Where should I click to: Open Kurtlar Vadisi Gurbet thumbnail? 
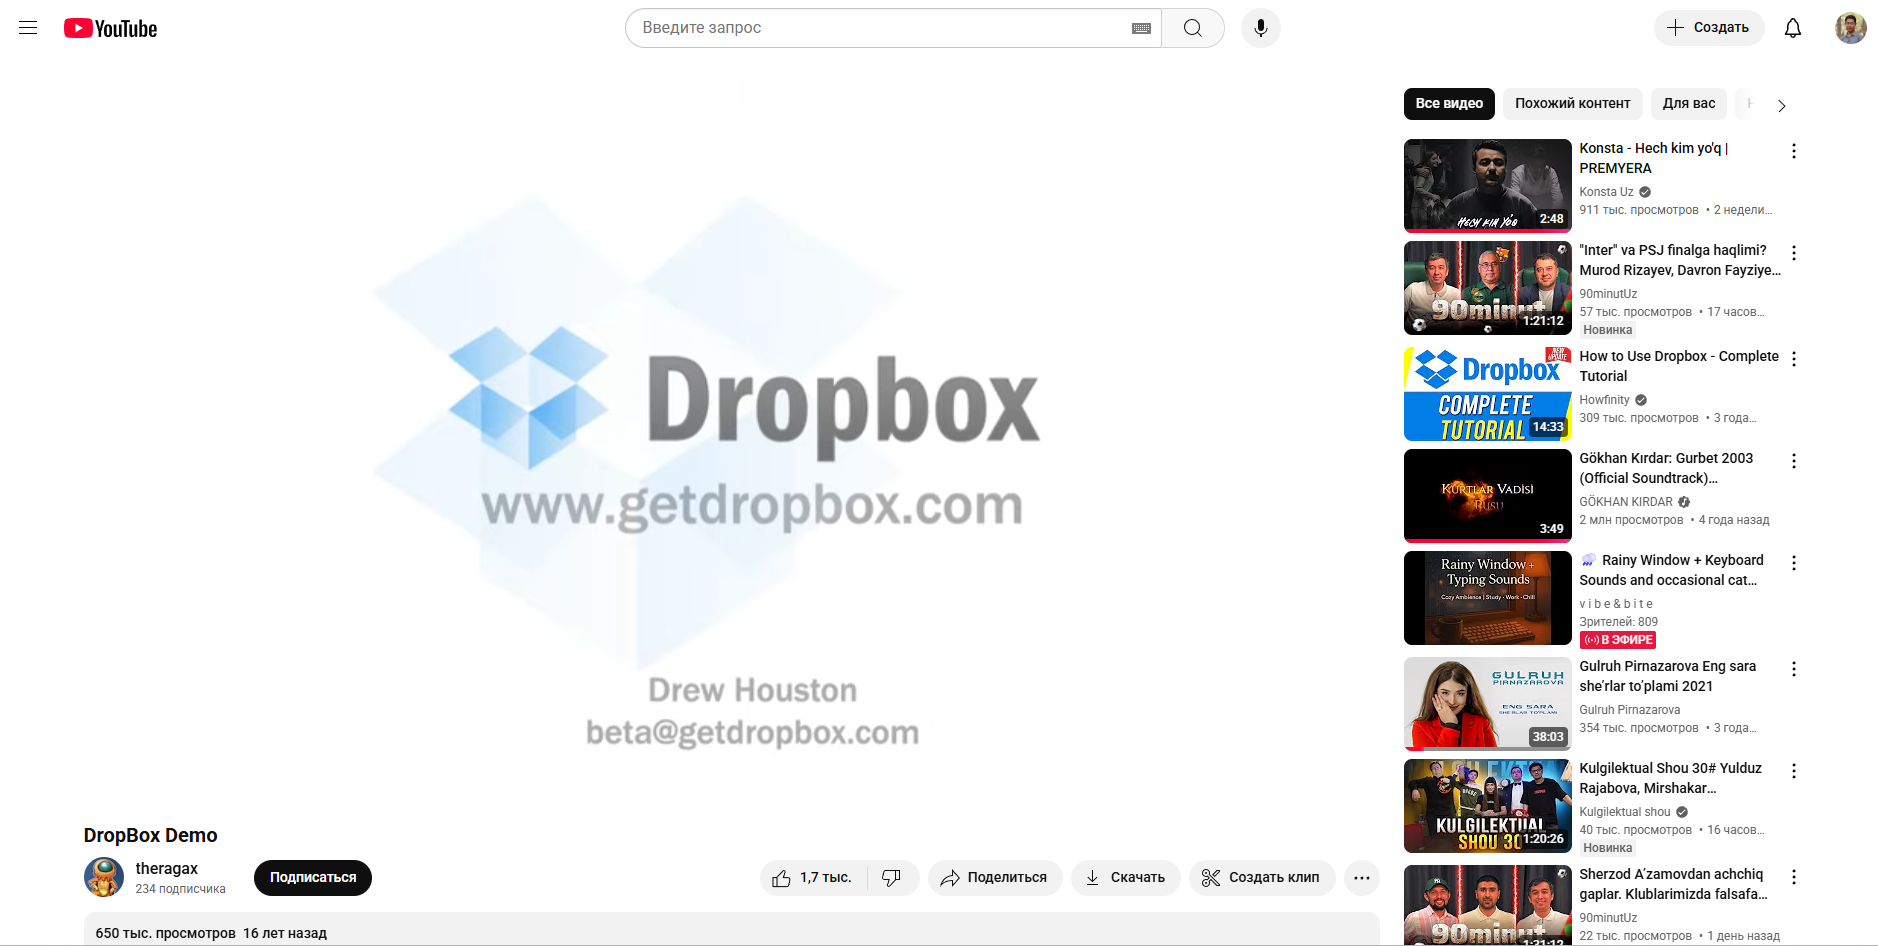[x=1488, y=496]
